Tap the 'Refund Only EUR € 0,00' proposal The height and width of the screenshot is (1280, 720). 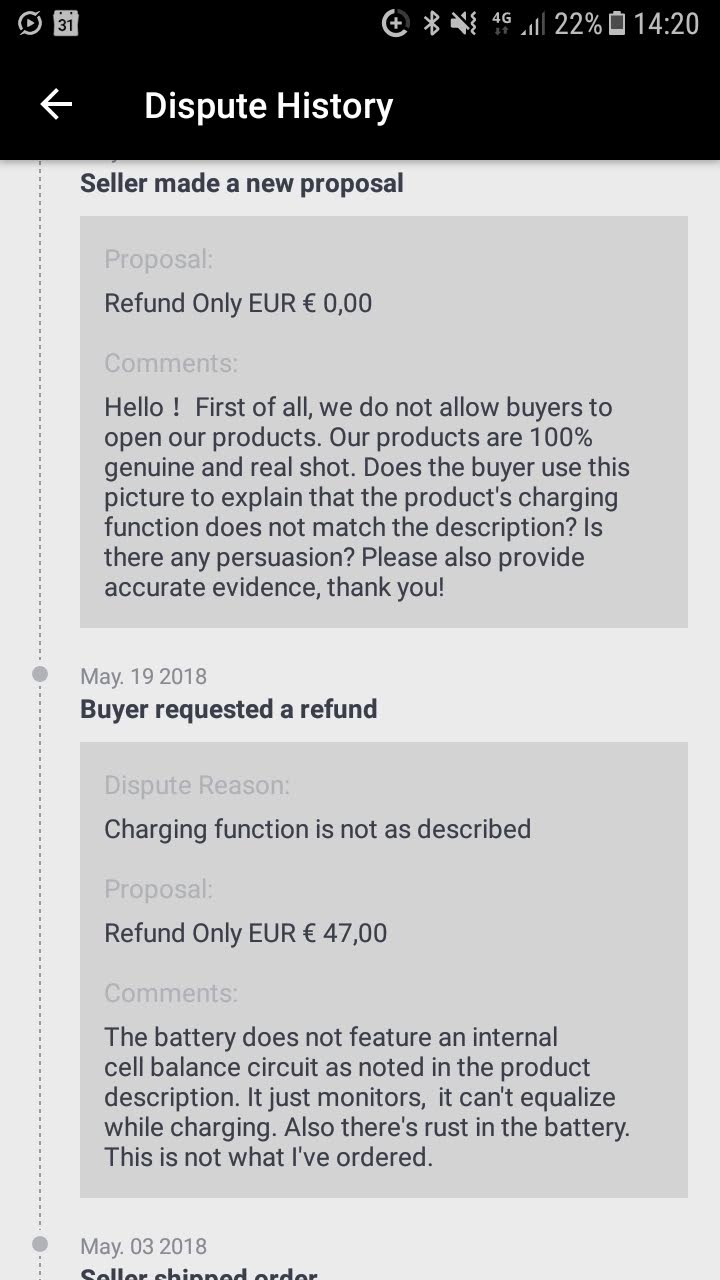(x=238, y=303)
